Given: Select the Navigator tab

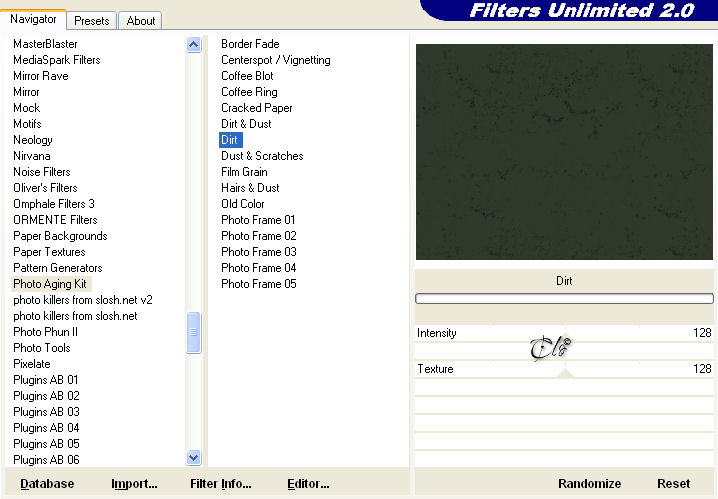Looking at the screenshot, I should coord(33,19).
